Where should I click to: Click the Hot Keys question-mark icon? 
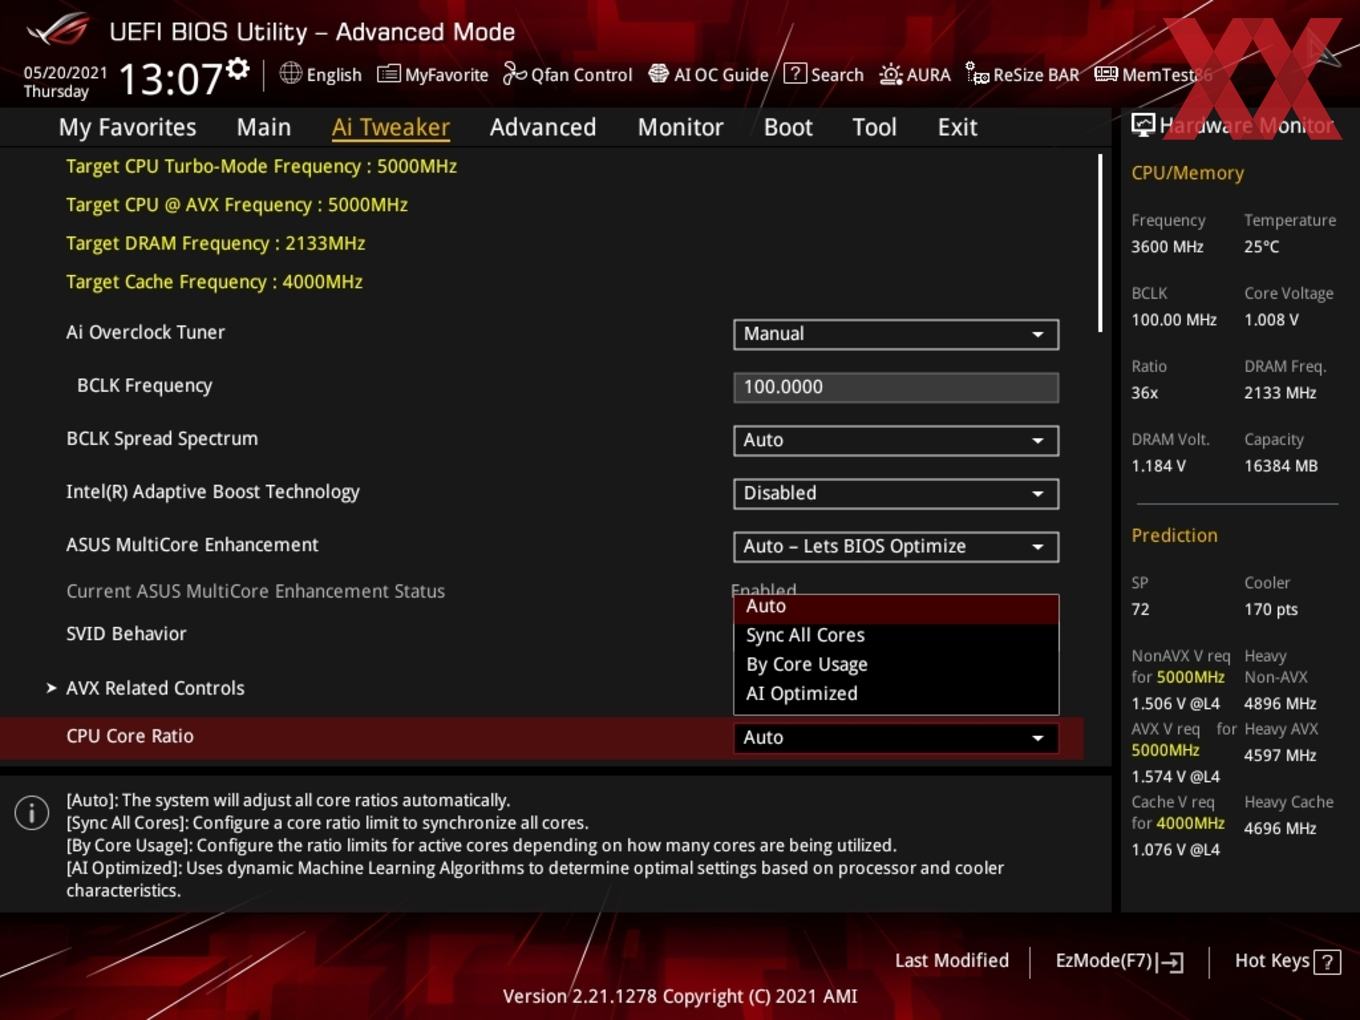pos(1327,962)
